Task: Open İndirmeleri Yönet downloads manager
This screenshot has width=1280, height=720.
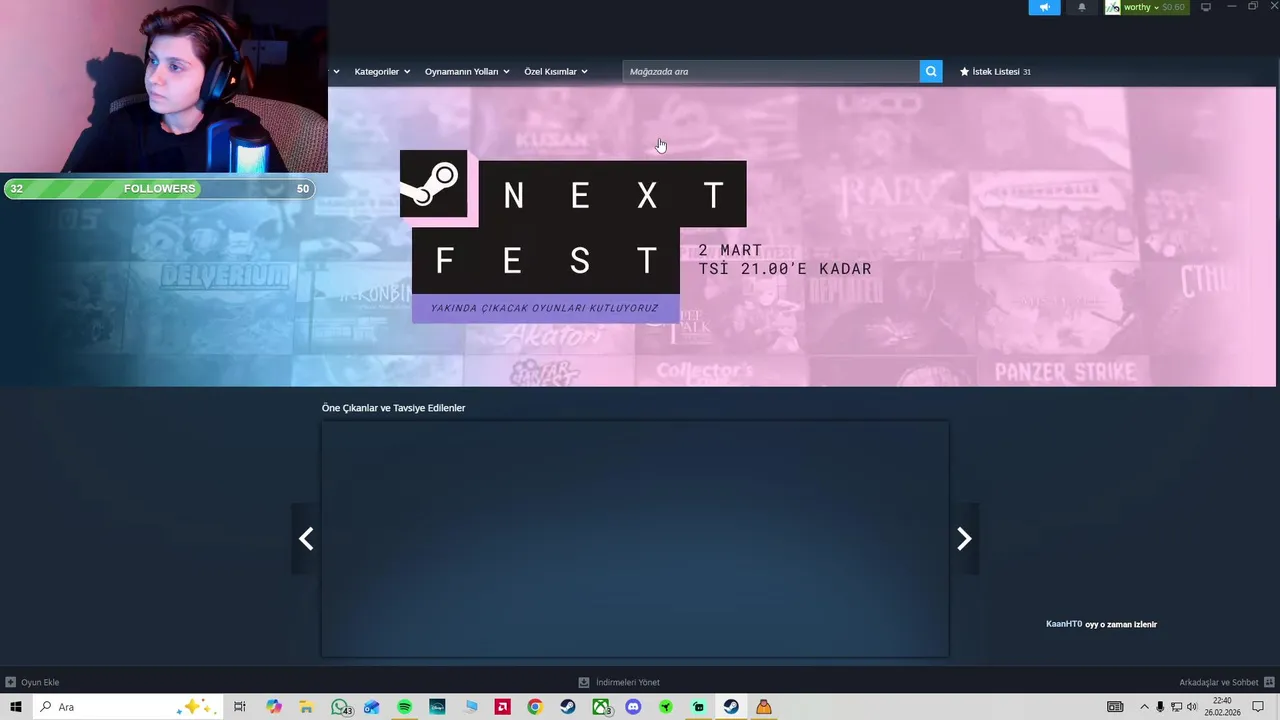Action: click(x=619, y=682)
